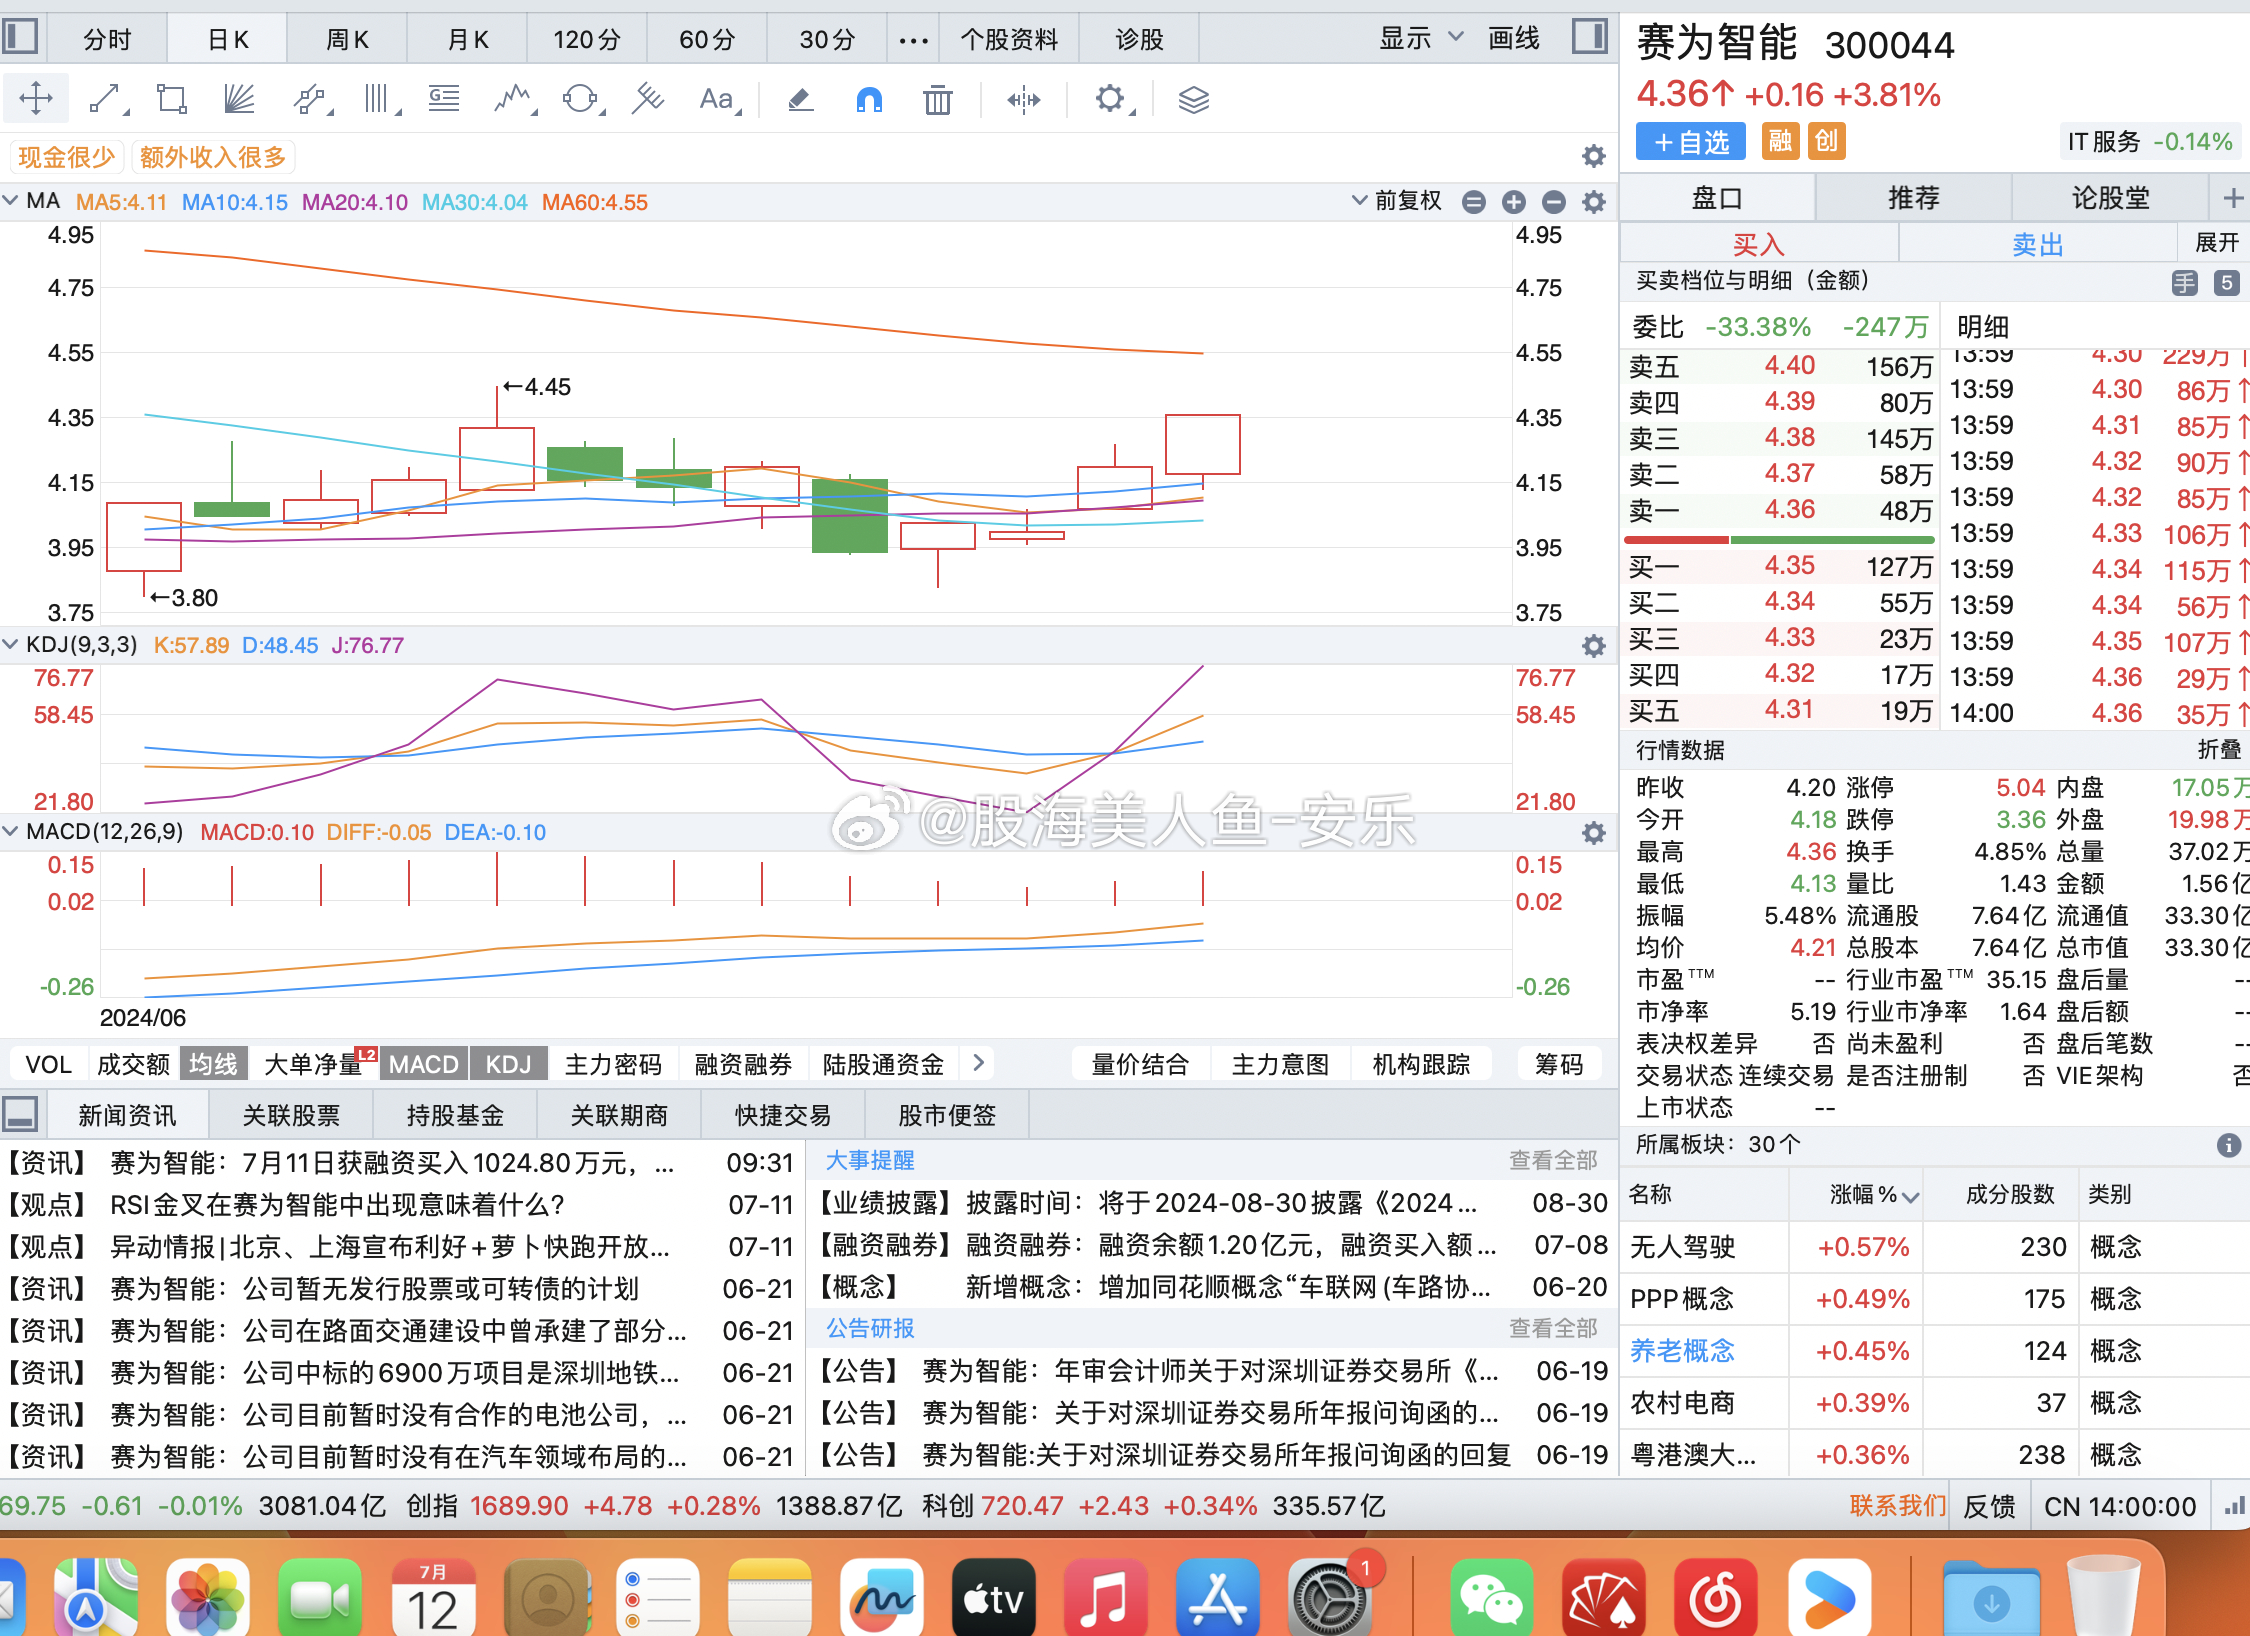This screenshot has height=1636, width=2250.
Task: Click the trash delete drawings icon
Action: 937,99
